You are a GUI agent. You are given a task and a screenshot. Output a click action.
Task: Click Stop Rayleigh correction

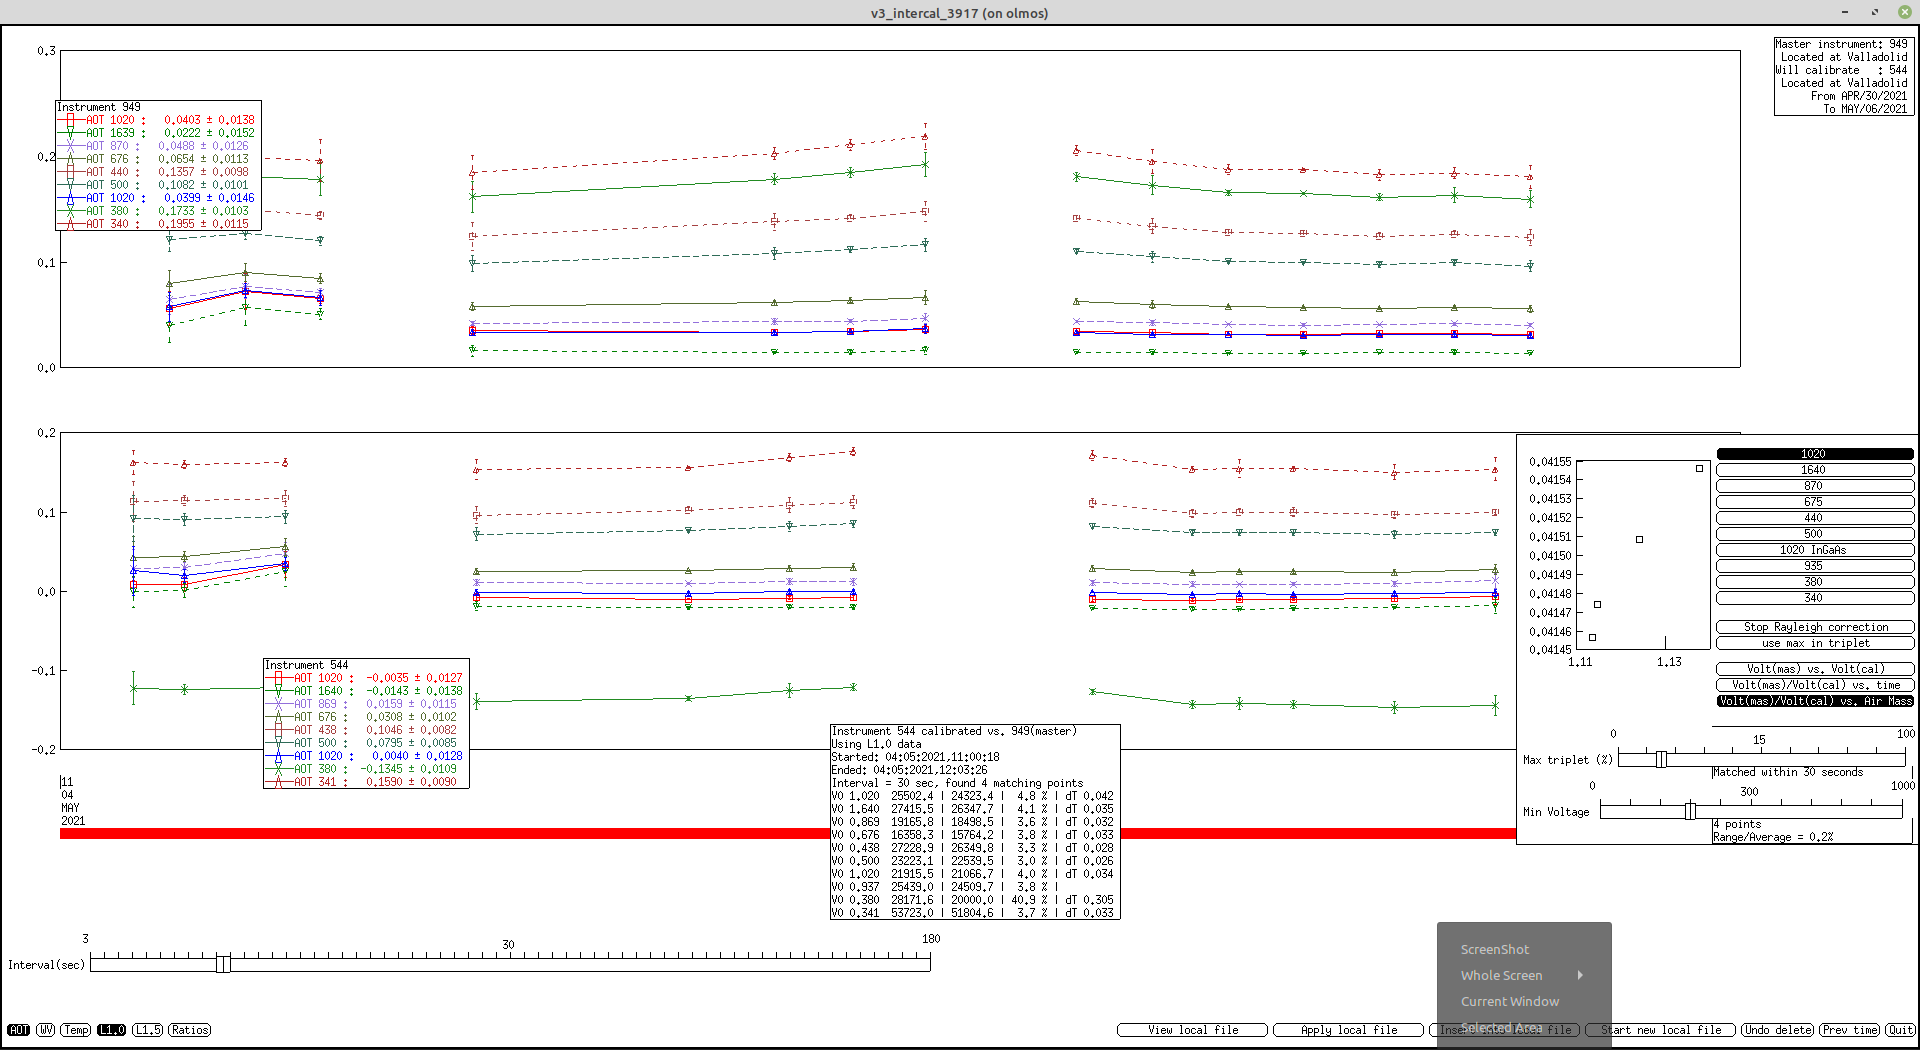[x=1815, y=627]
